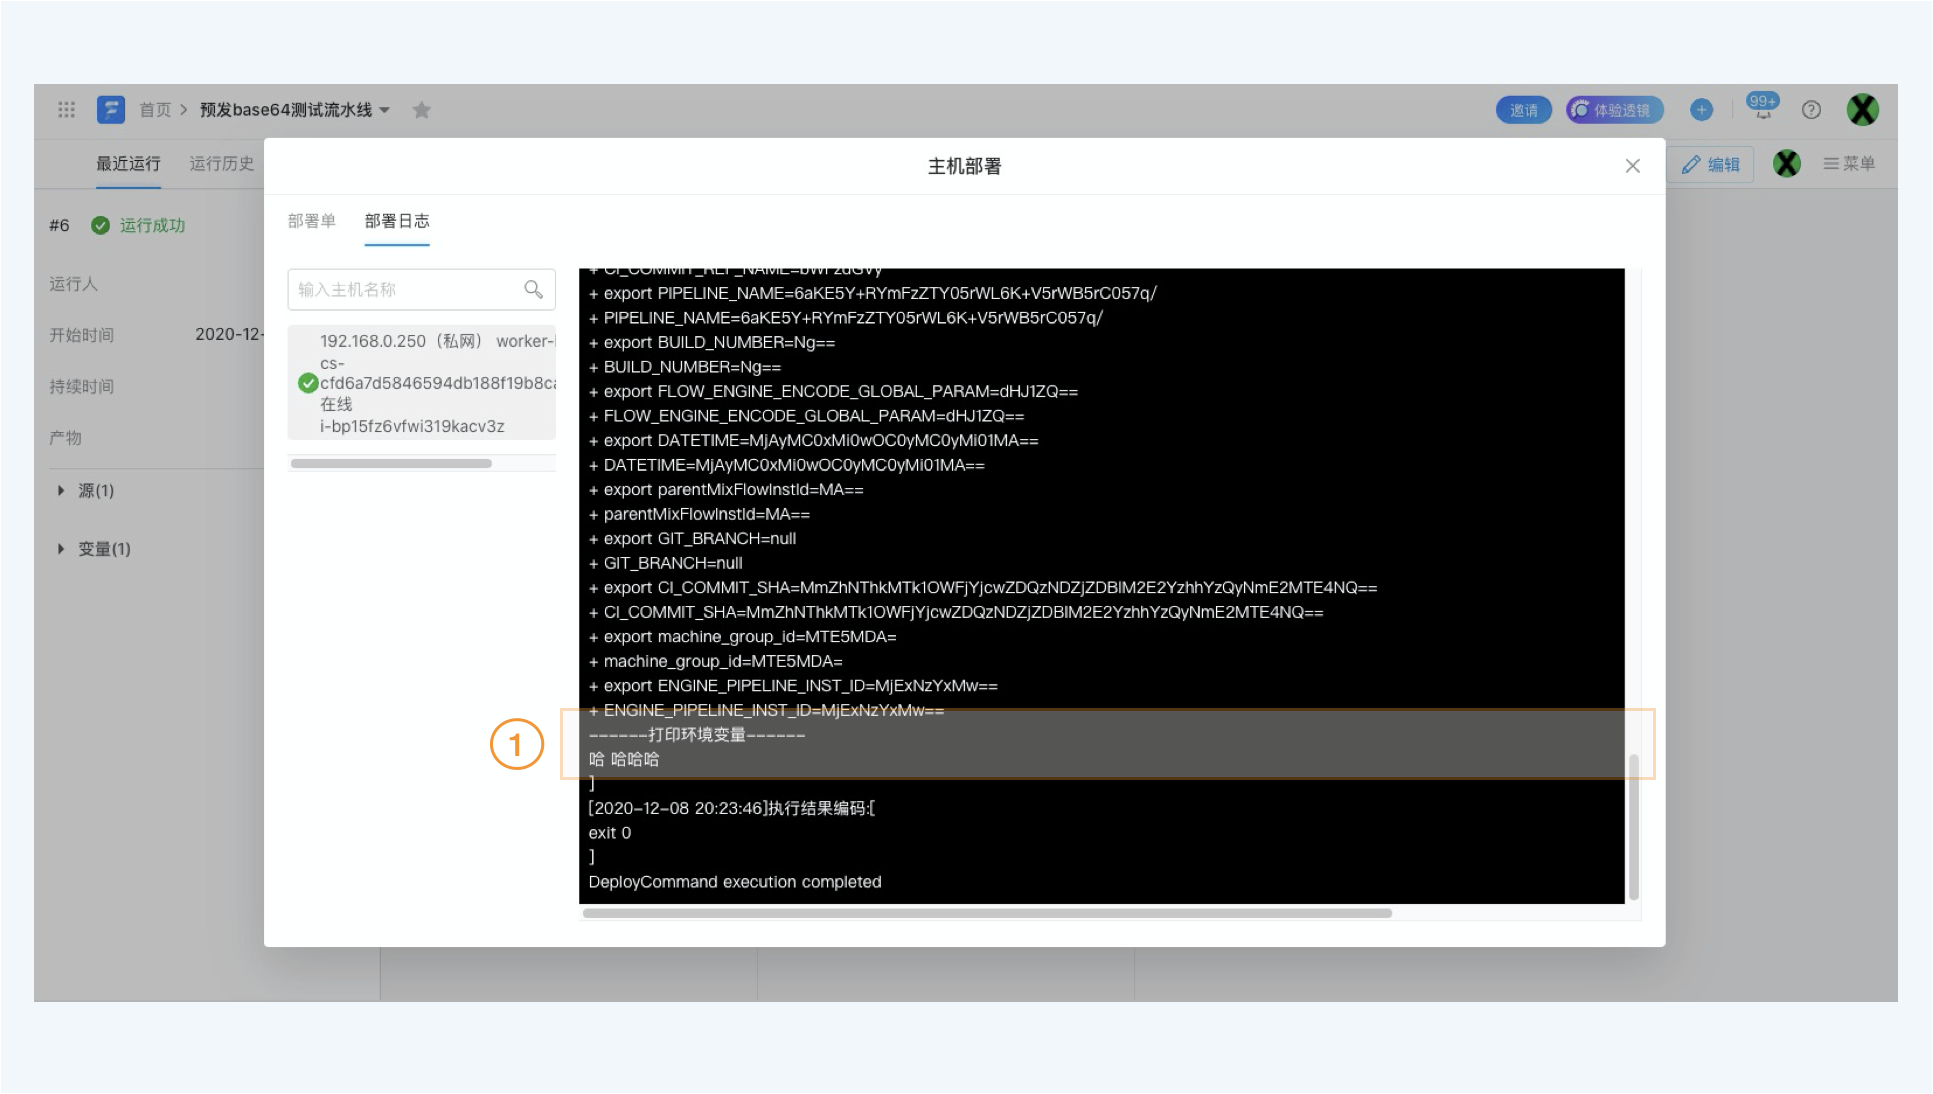
Task: Expand the 源(1) section
Action: pos(86,491)
